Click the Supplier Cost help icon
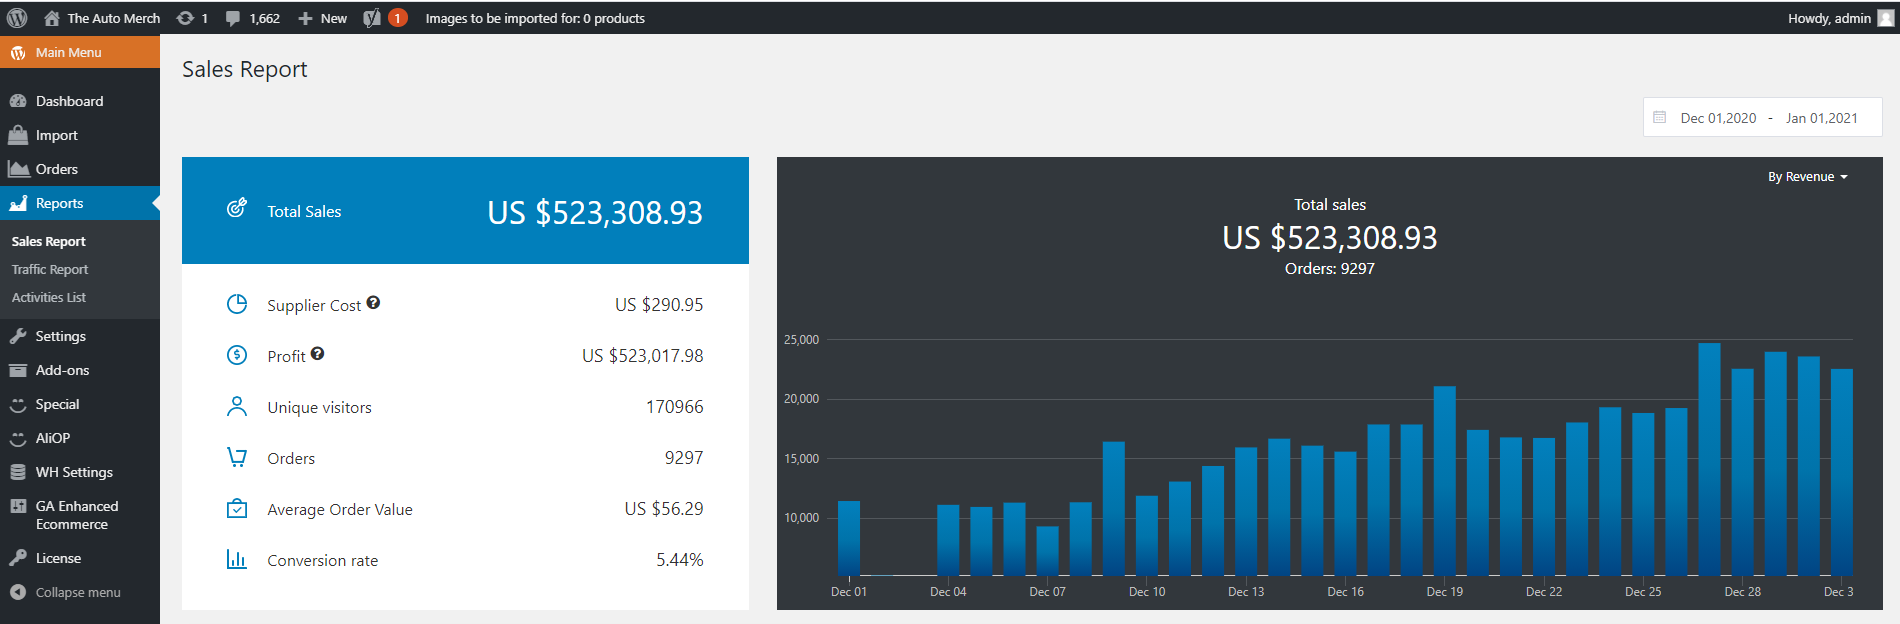This screenshot has height=624, width=1900. pos(373,303)
